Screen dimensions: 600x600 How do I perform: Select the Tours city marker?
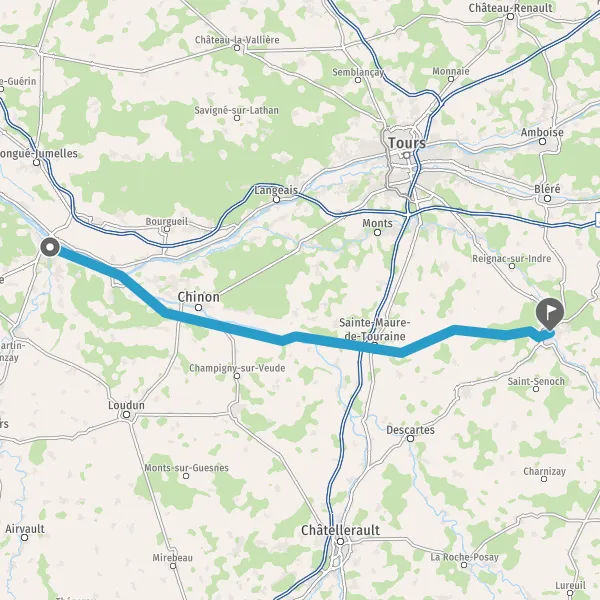pos(407,155)
